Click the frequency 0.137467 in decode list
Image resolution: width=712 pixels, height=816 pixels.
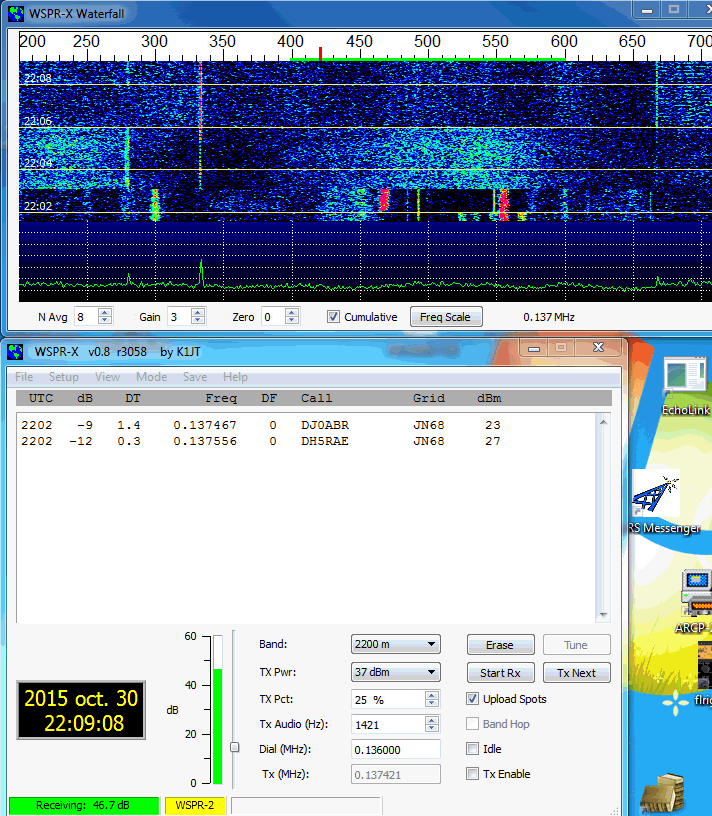[x=205, y=425]
